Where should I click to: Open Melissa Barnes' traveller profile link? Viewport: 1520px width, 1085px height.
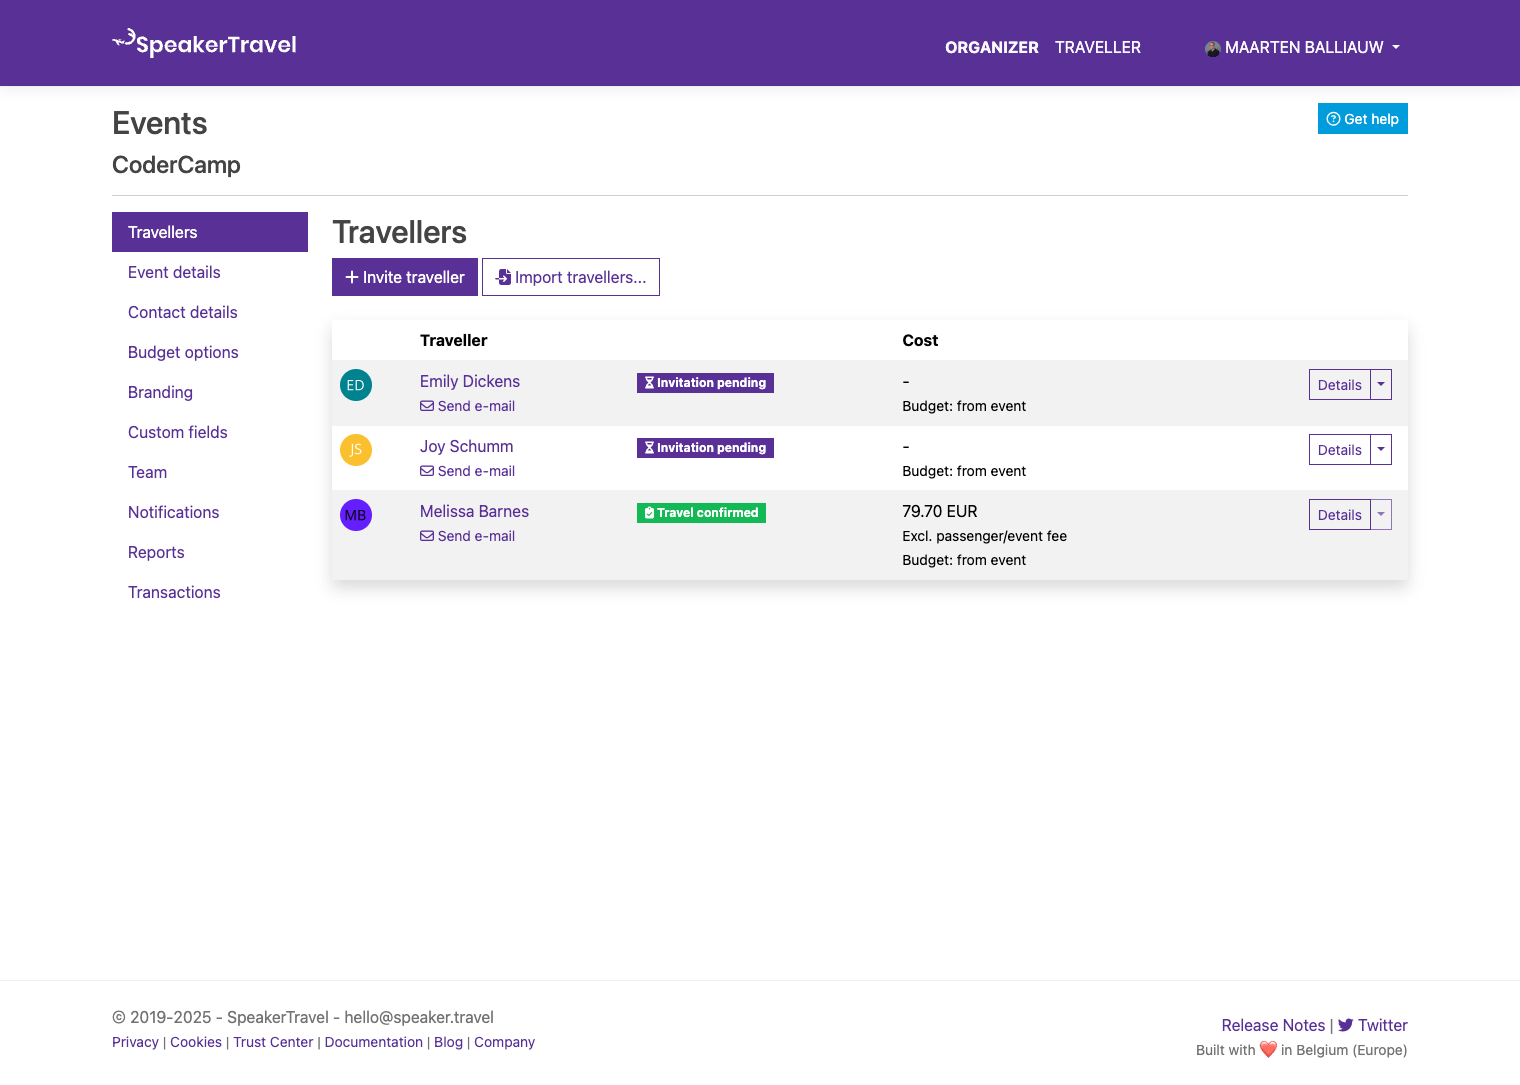(x=474, y=511)
